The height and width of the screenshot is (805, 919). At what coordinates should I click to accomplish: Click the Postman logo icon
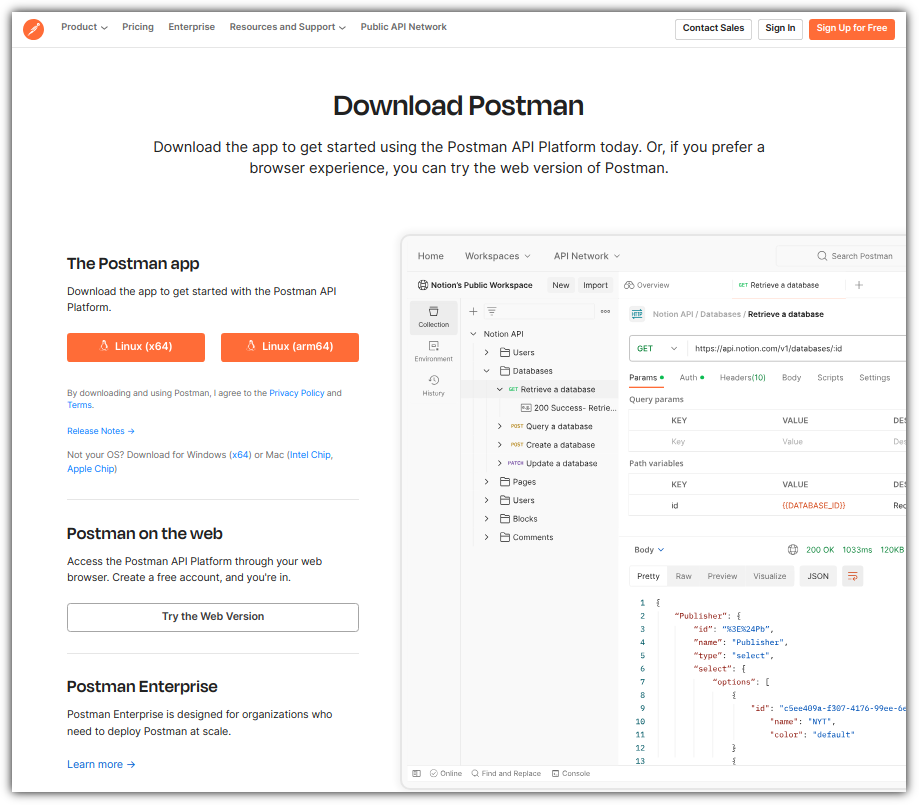[x=33, y=29]
